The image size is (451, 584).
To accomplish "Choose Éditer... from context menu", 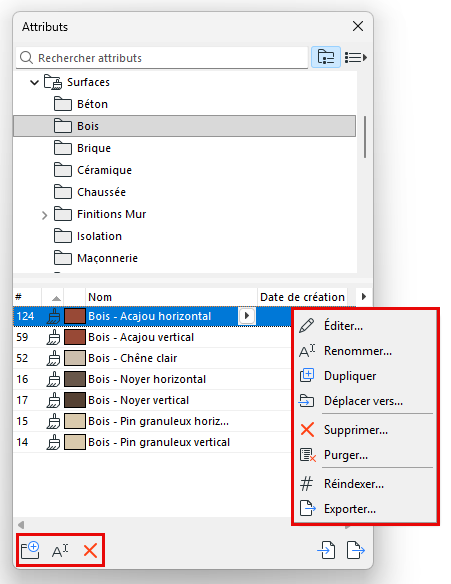I will [x=365, y=326].
